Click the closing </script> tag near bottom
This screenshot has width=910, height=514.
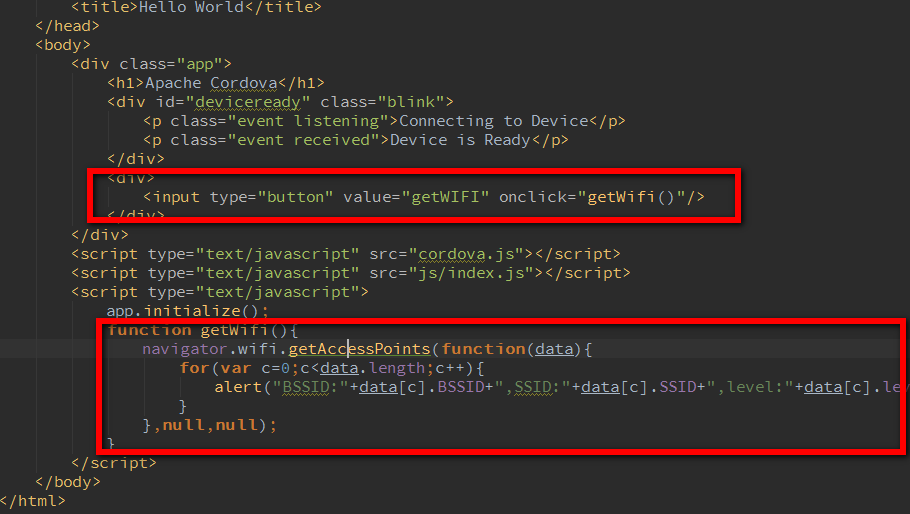coord(114,463)
